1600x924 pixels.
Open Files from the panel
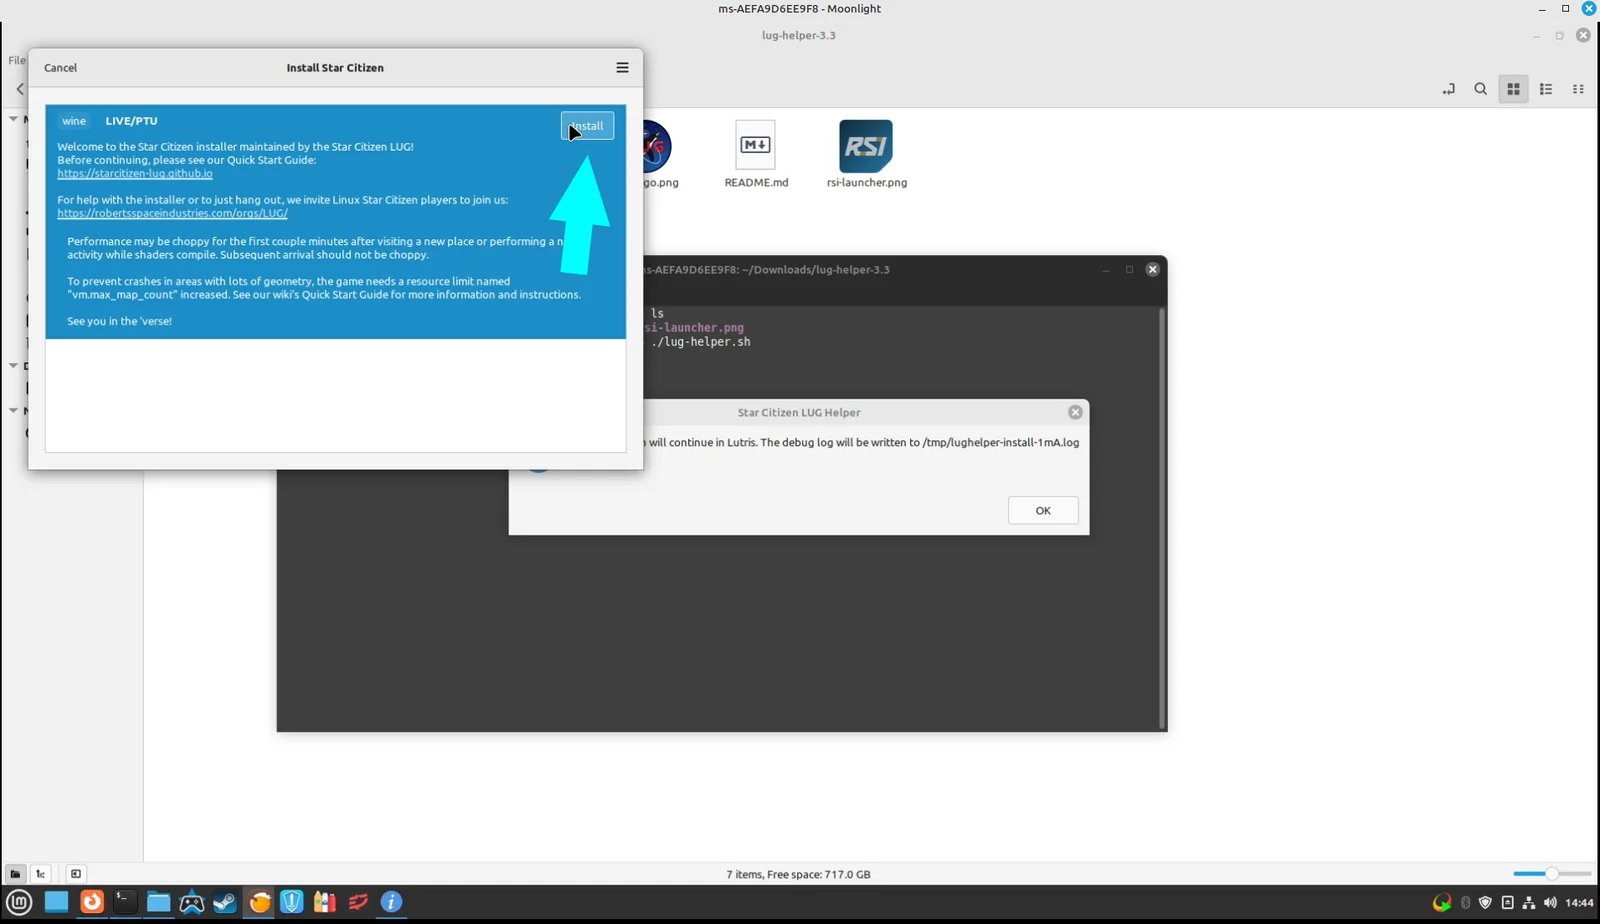[158, 902]
